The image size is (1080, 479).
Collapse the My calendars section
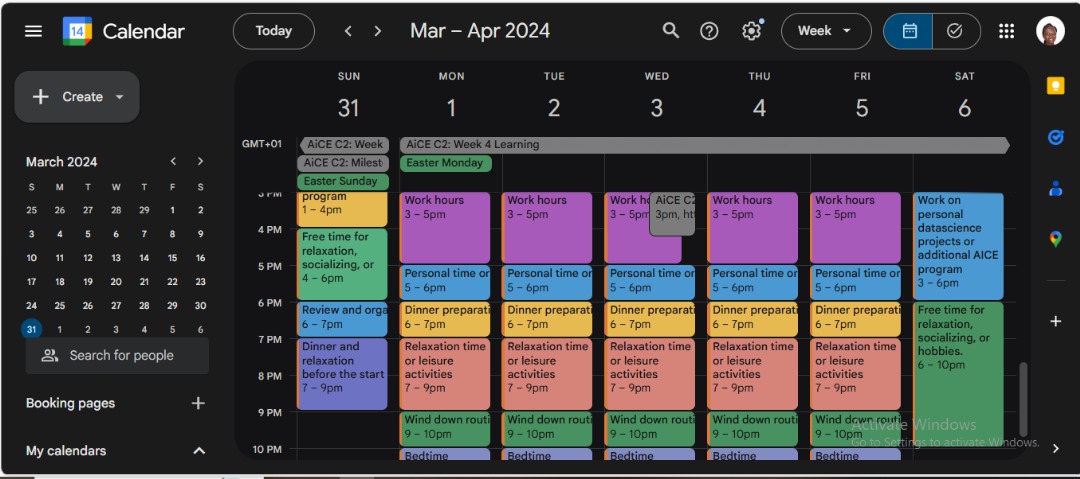tap(198, 451)
